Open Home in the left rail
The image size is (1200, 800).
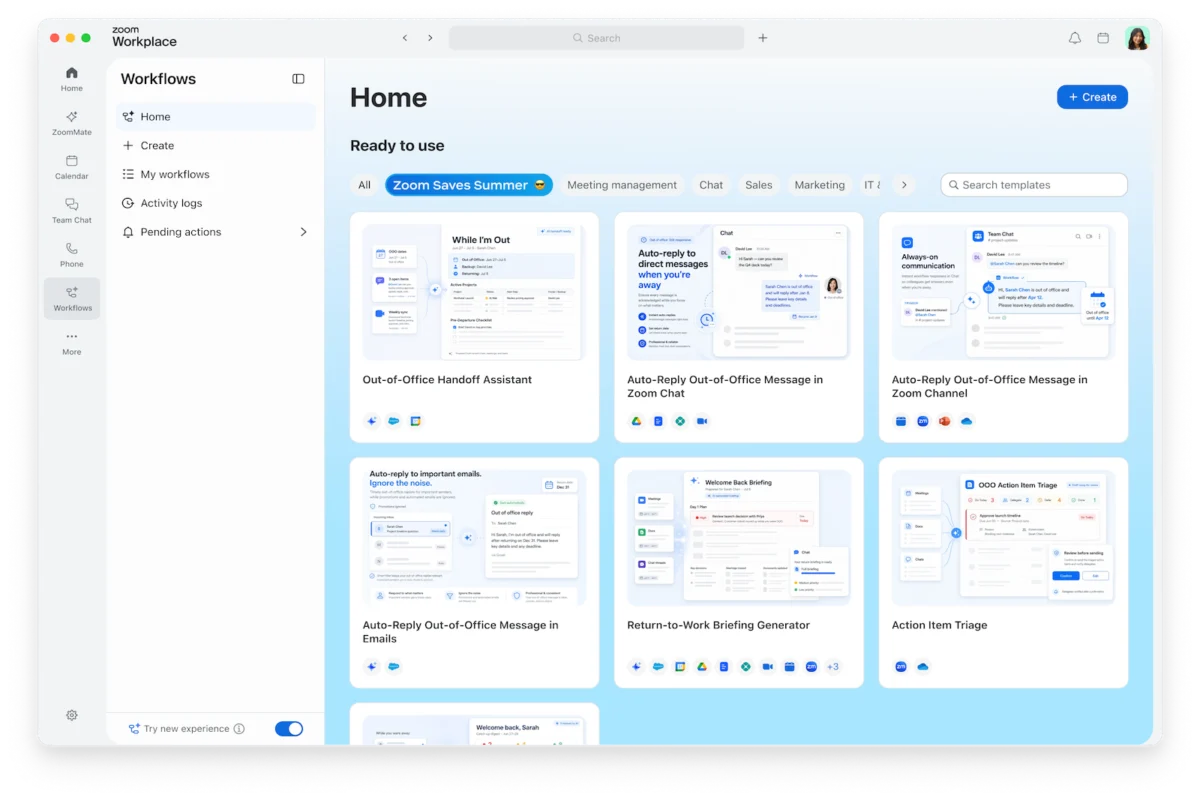[71, 79]
